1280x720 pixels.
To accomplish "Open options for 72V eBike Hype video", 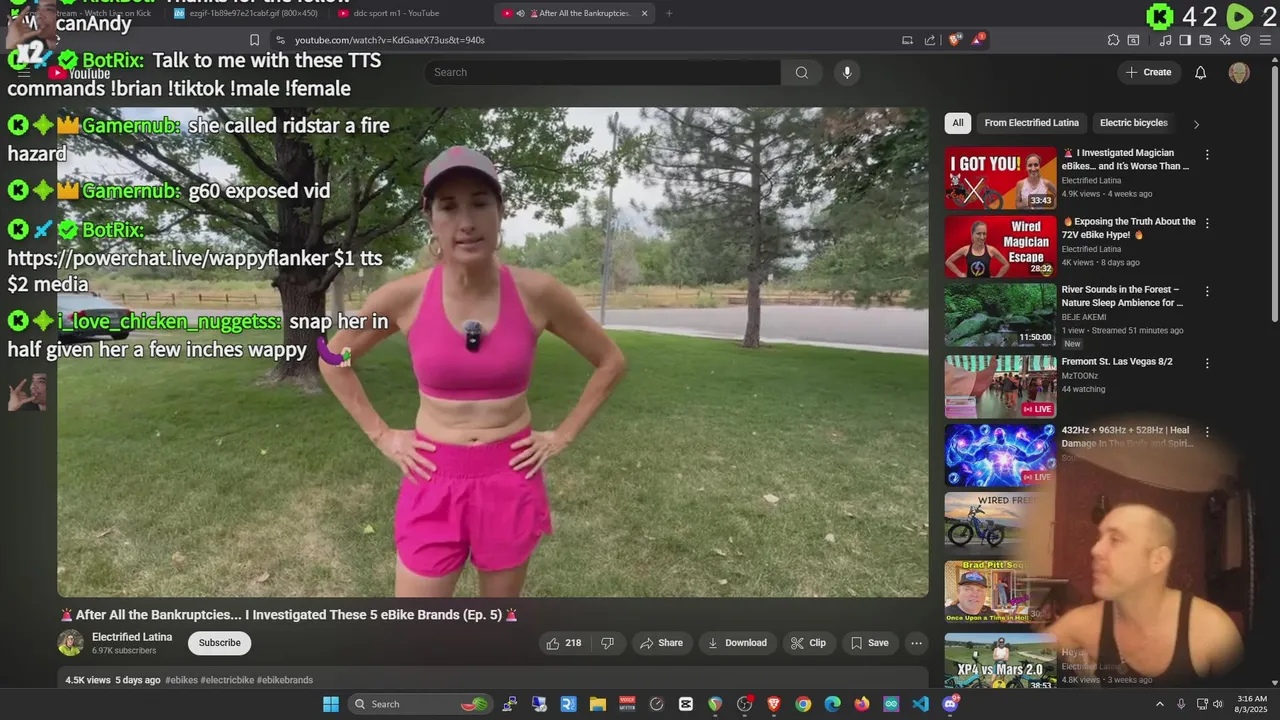I will pyautogui.click(x=1207, y=223).
